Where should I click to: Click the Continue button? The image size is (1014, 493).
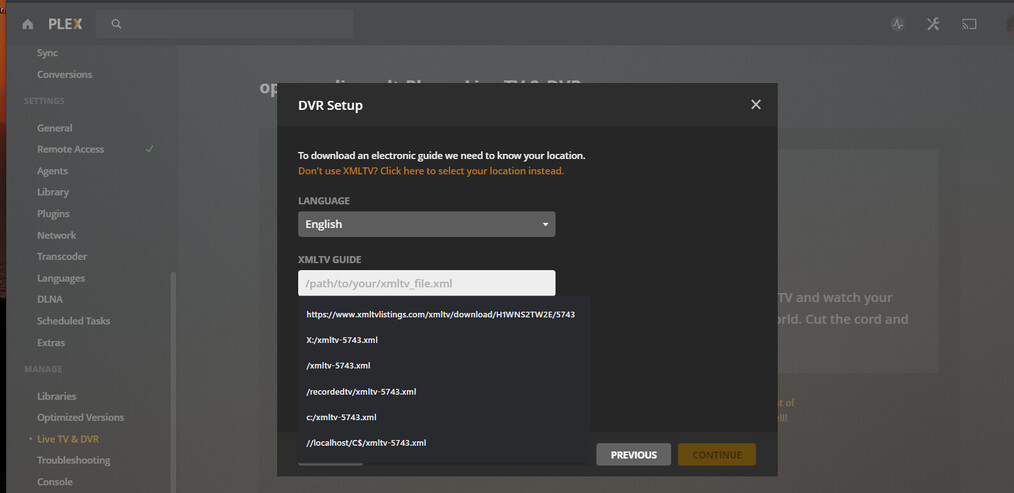[717, 455]
